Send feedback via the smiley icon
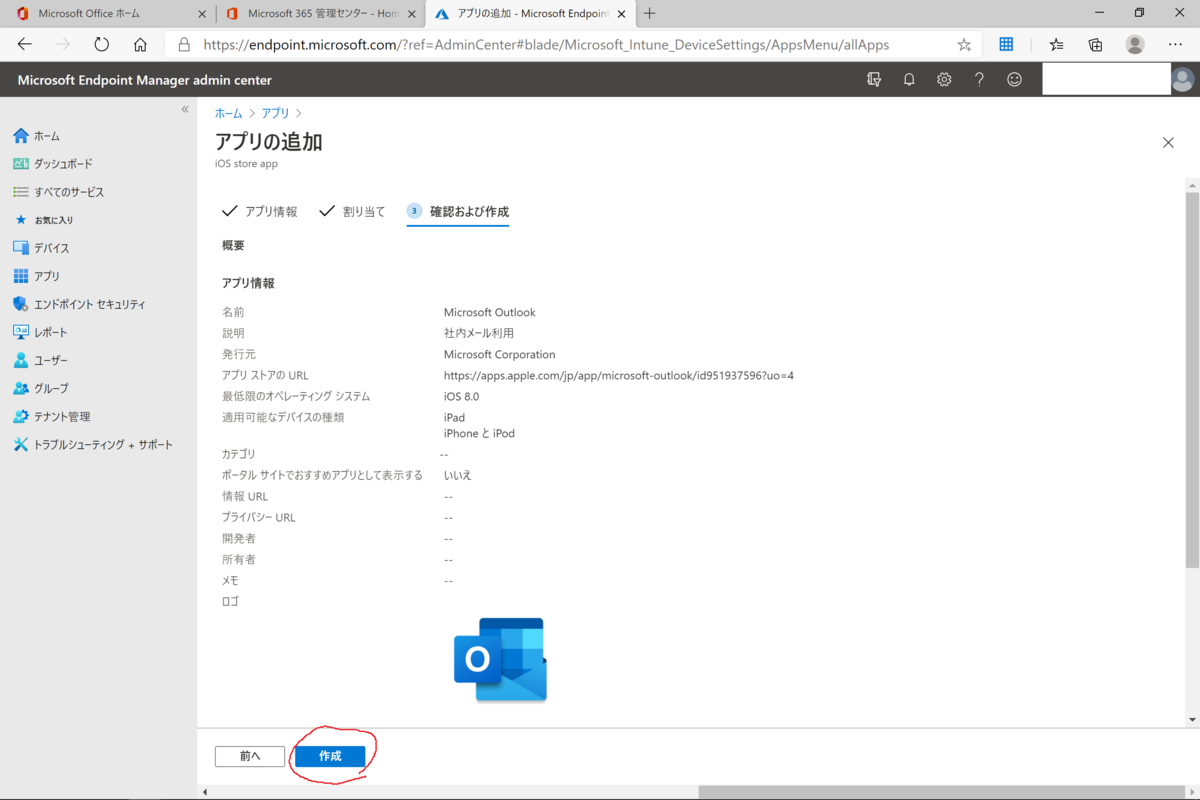 point(1014,79)
